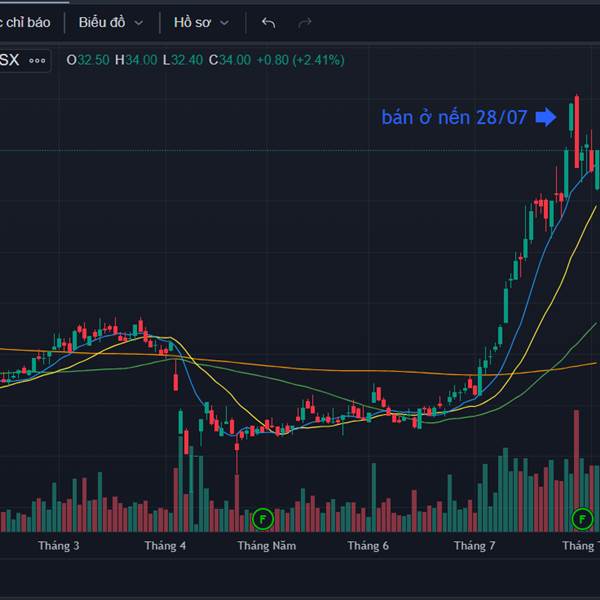Click the tallest red volume bar
The image size is (600, 600).
point(577,471)
